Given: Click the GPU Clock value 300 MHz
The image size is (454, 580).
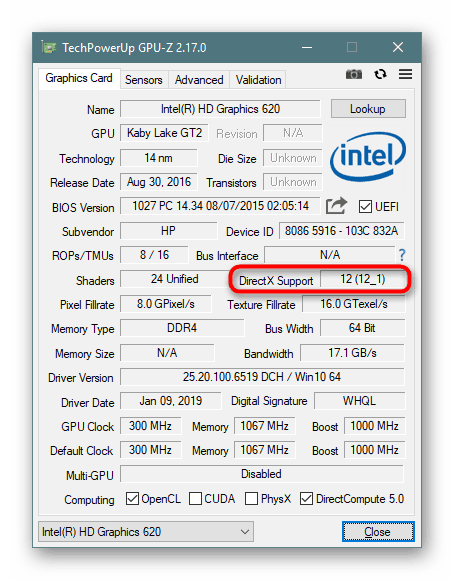Looking at the screenshot, I should [x=151, y=426].
